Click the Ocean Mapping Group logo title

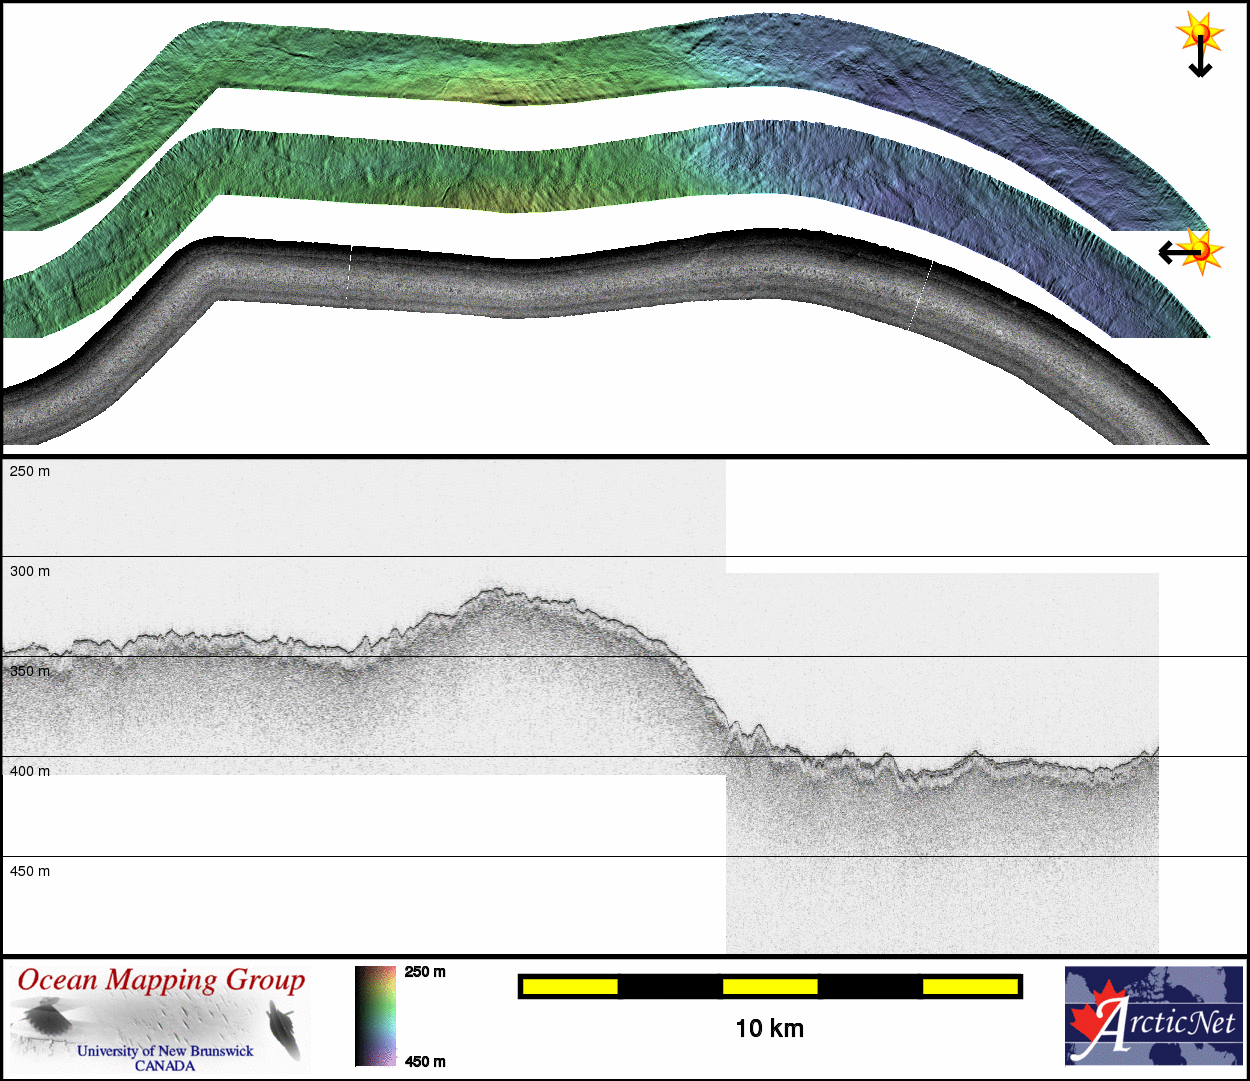click(161, 980)
